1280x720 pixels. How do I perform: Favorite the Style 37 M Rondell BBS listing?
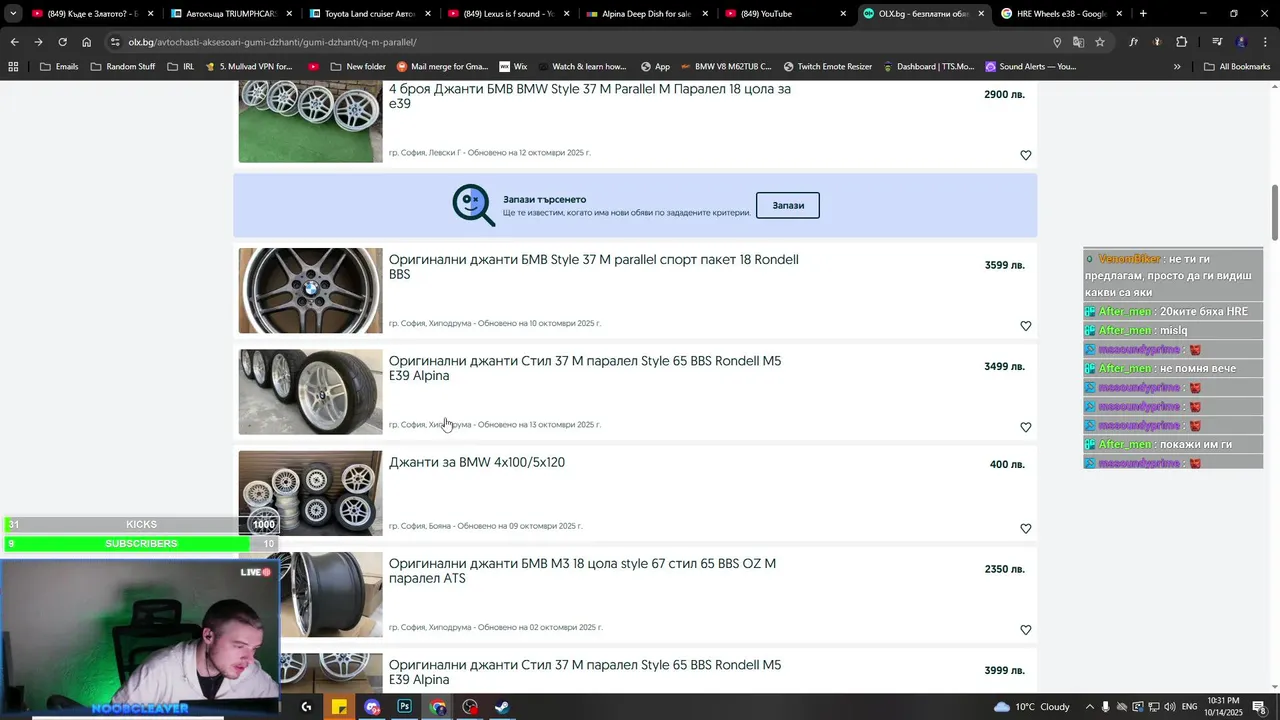click(1025, 326)
